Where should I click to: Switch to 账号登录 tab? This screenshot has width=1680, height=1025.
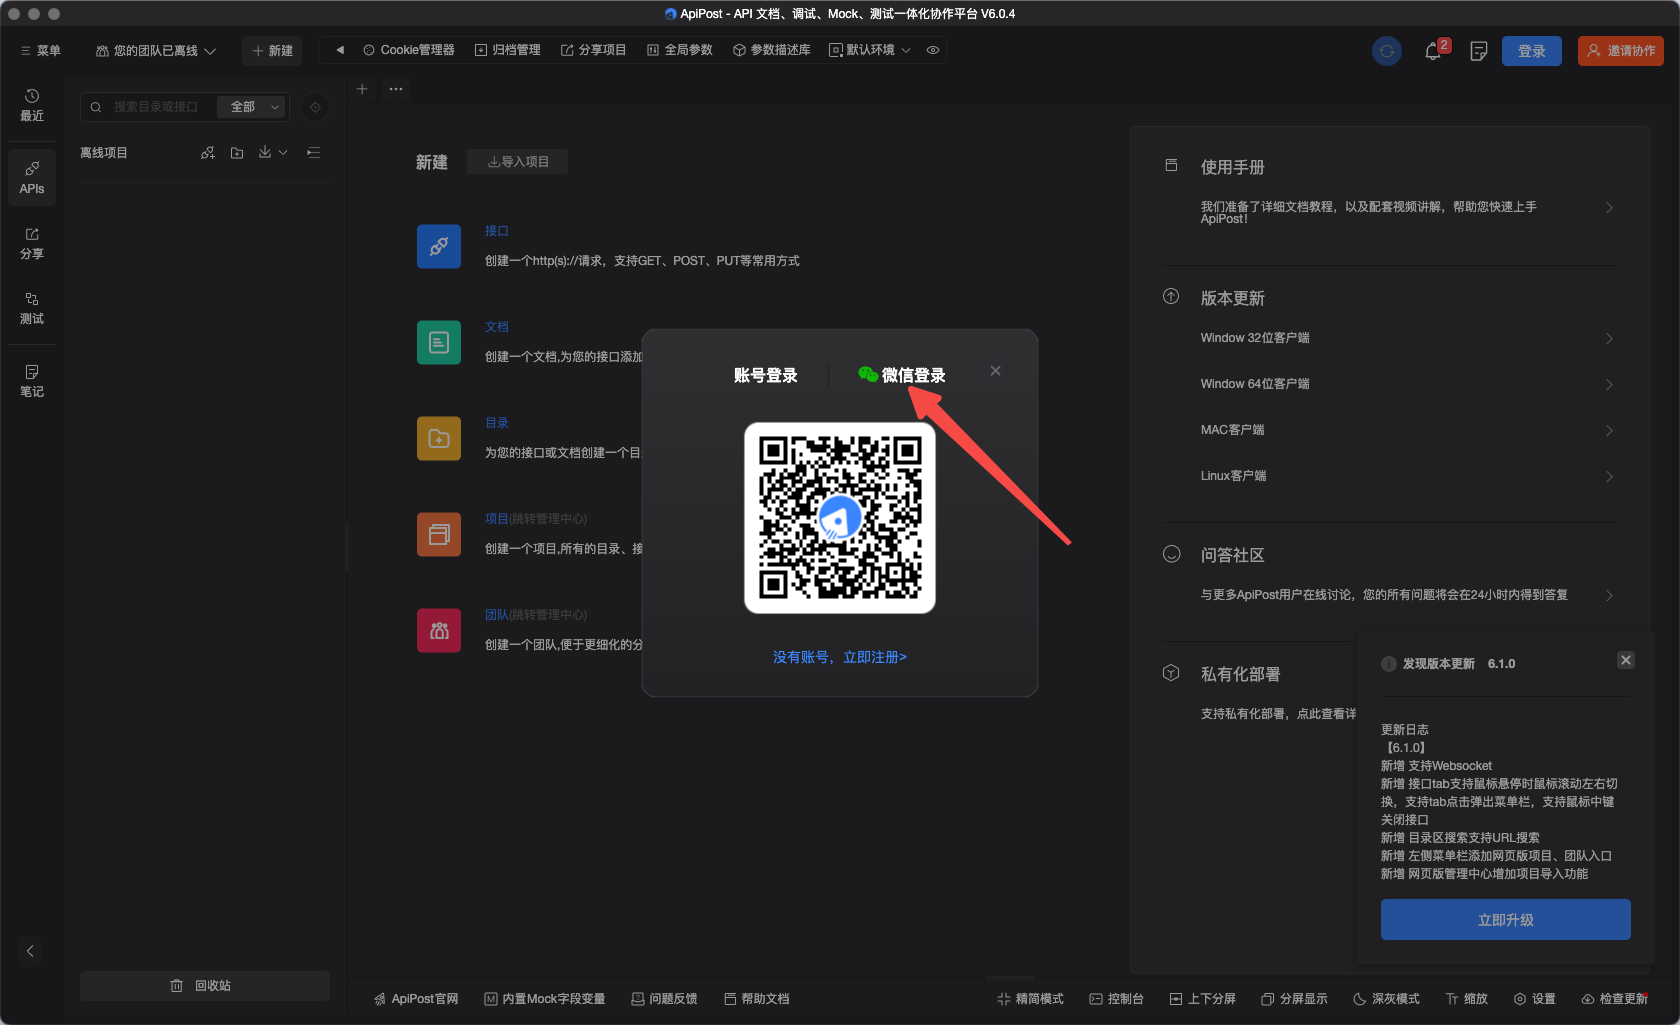click(x=765, y=375)
